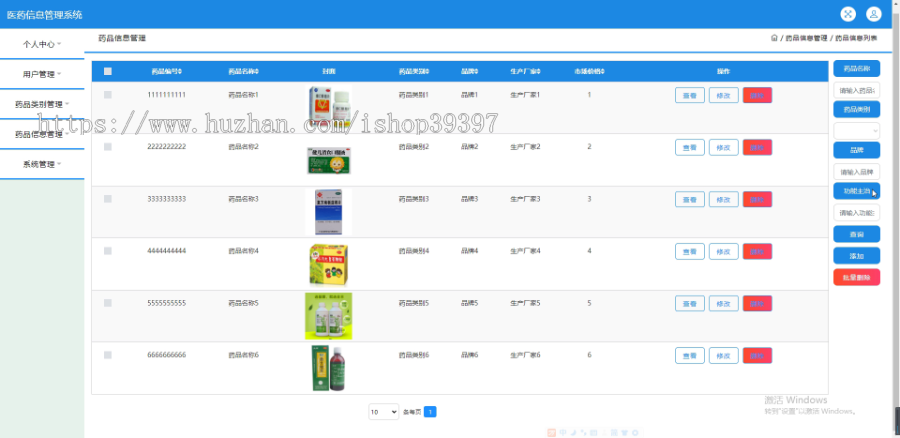The image size is (900, 438).
Task: Tick the checkbox for row 4444444444
Action: [x=108, y=251]
